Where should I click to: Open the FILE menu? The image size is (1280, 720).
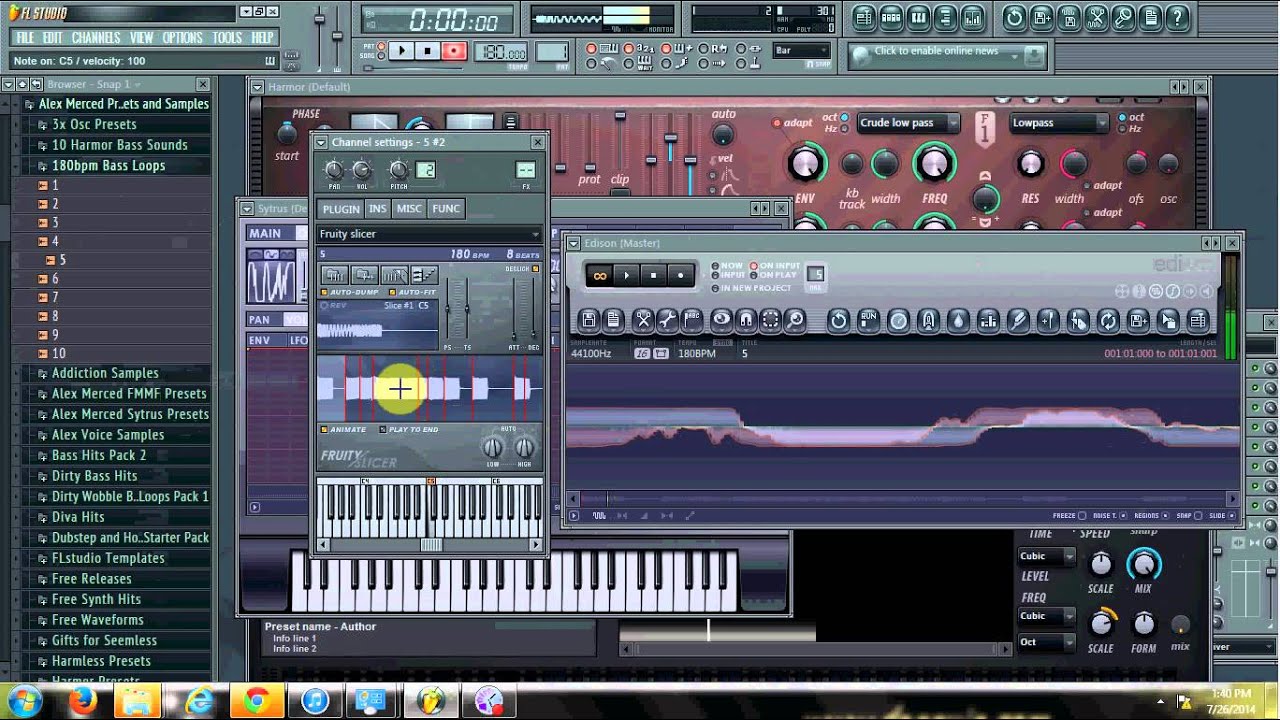[x=25, y=38]
